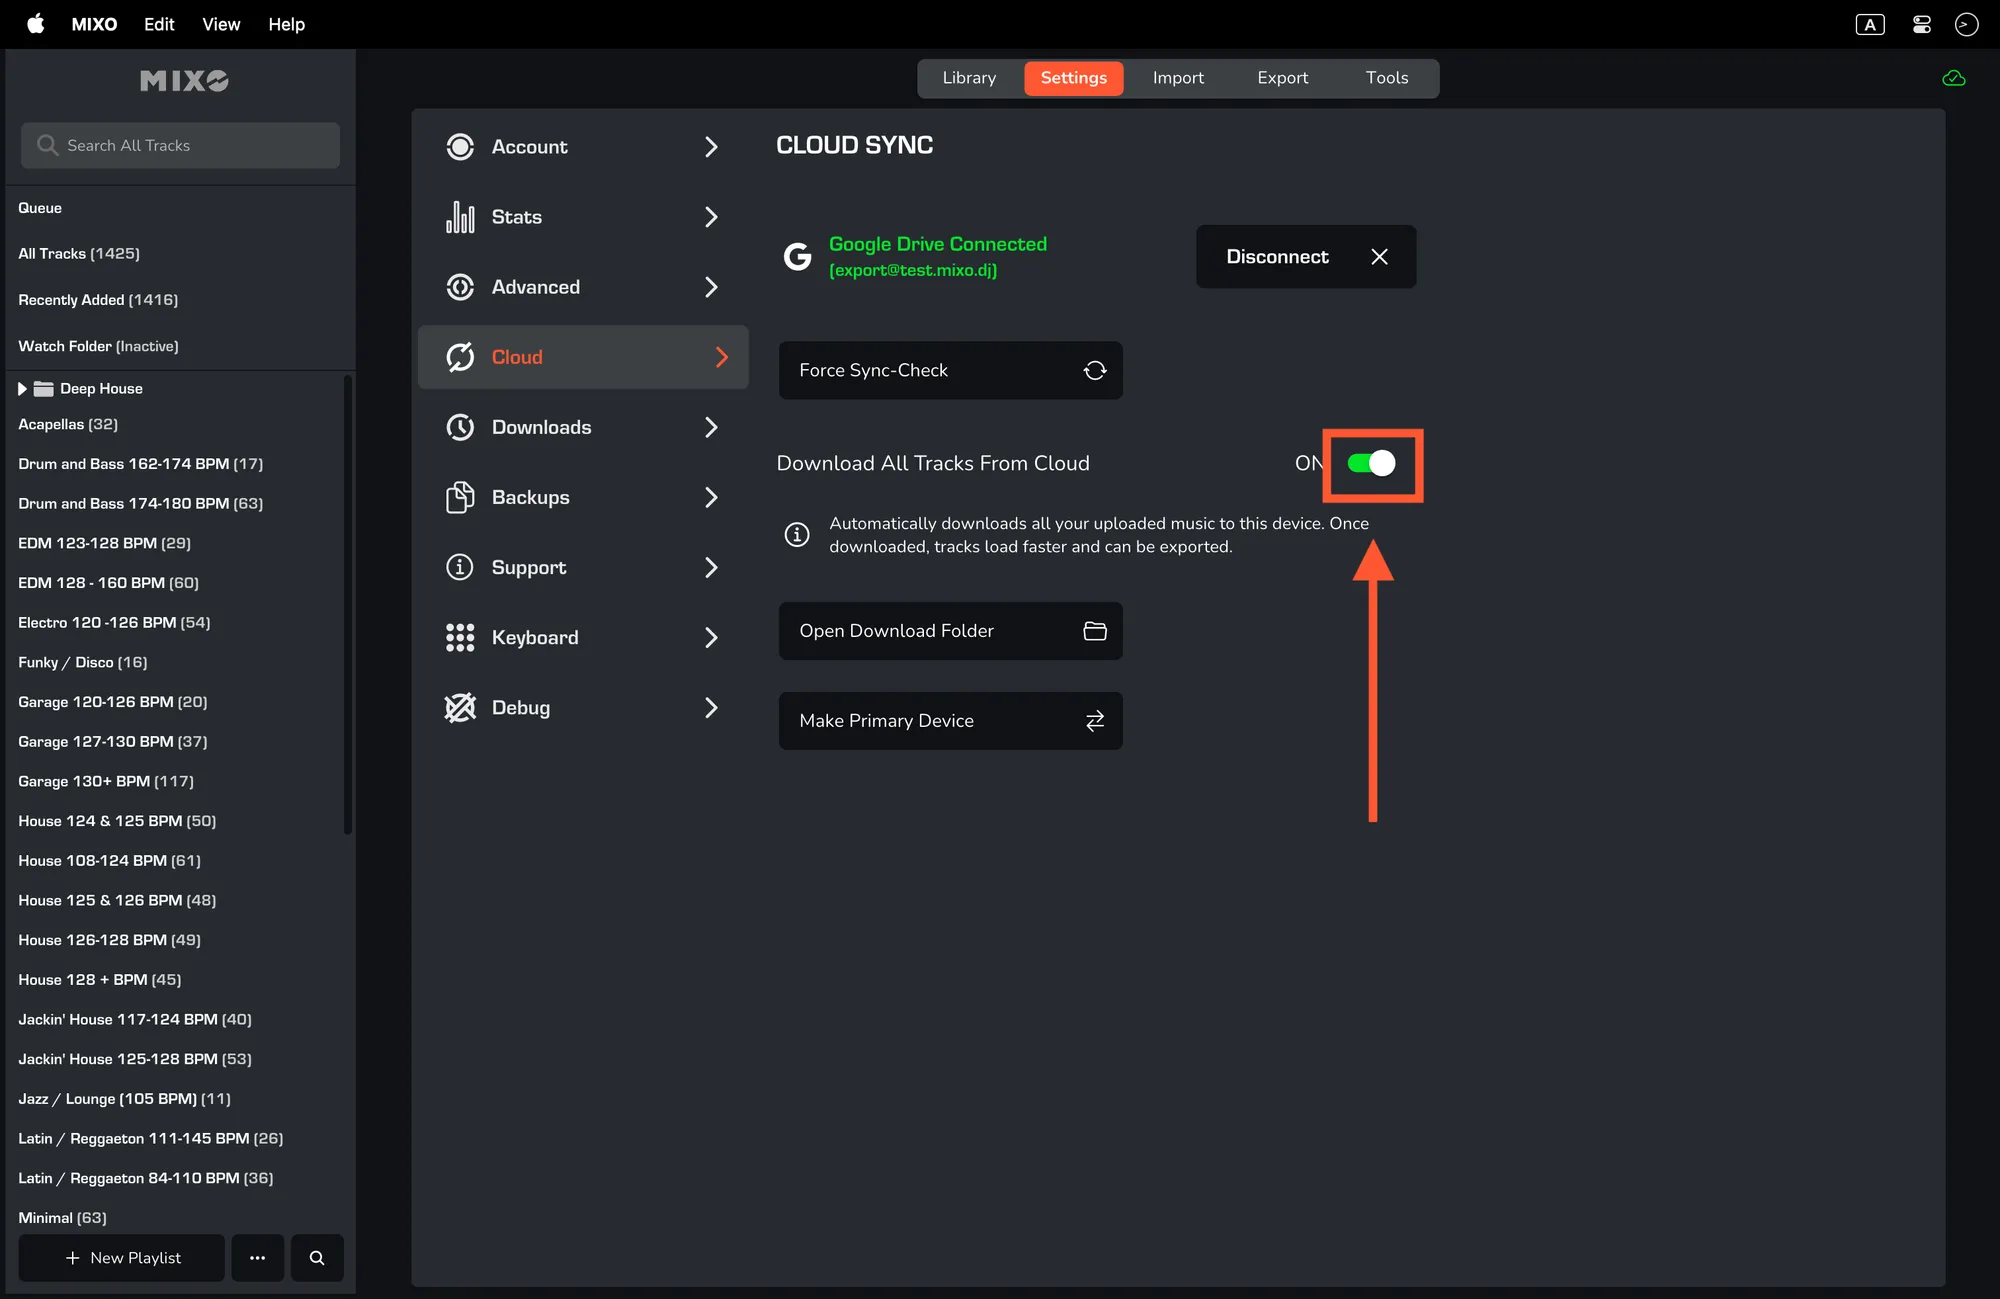Disconnect the Google Drive account

[x=1305, y=257]
